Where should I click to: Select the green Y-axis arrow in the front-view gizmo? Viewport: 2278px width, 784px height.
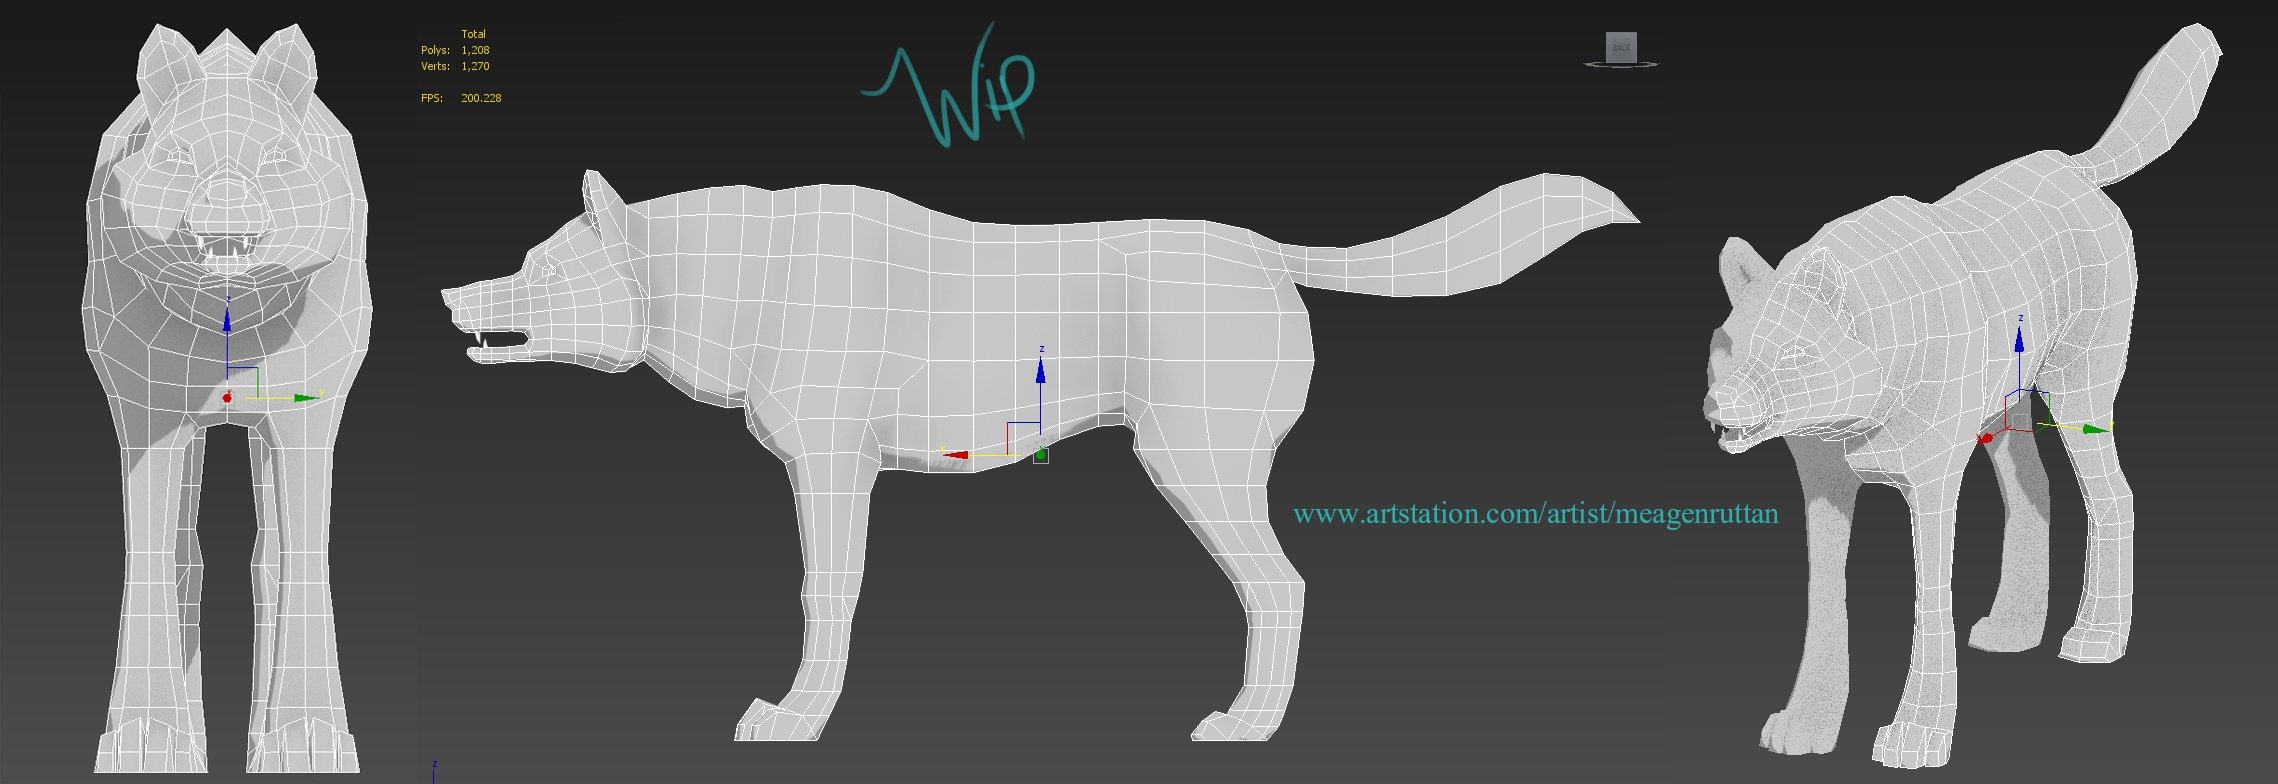[306, 398]
